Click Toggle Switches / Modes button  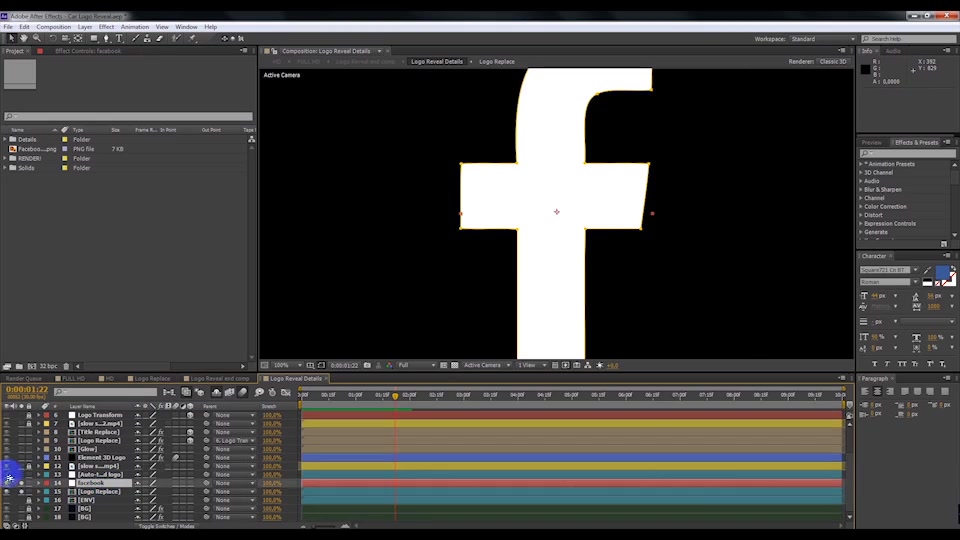[x=167, y=527]
